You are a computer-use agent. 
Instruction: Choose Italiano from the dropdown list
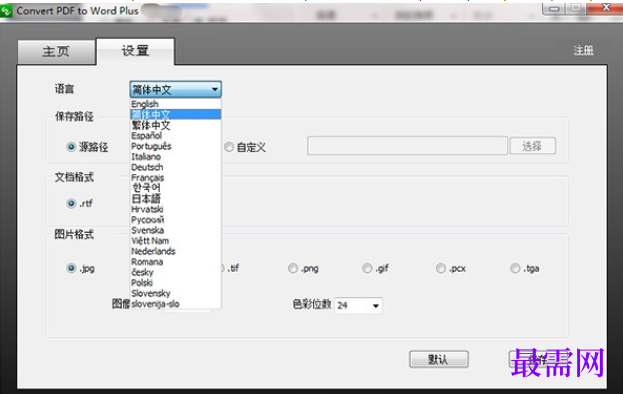pyautogui.click(x=176, y=156)
